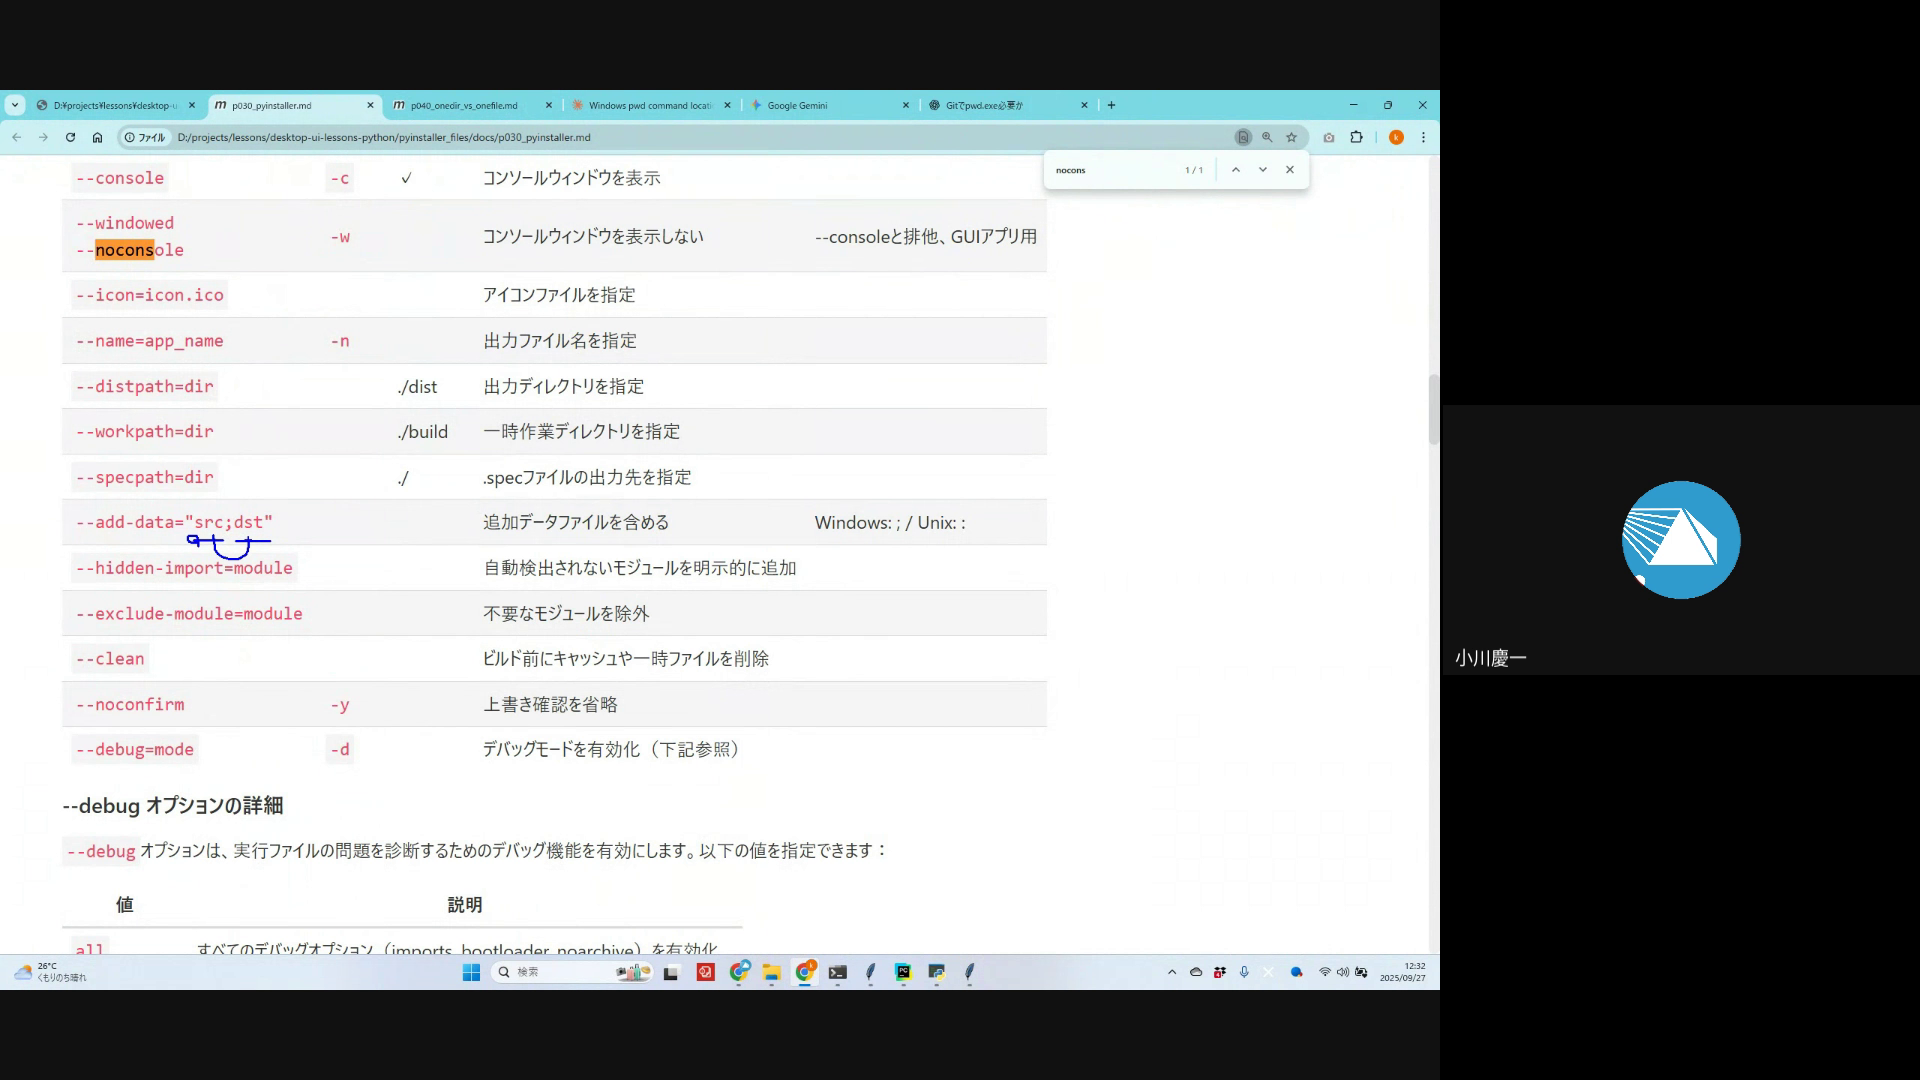Go to previous find result
Image resolution: width=1920 pixels, height=1080 pixels.
click(x=1236, y=170)
